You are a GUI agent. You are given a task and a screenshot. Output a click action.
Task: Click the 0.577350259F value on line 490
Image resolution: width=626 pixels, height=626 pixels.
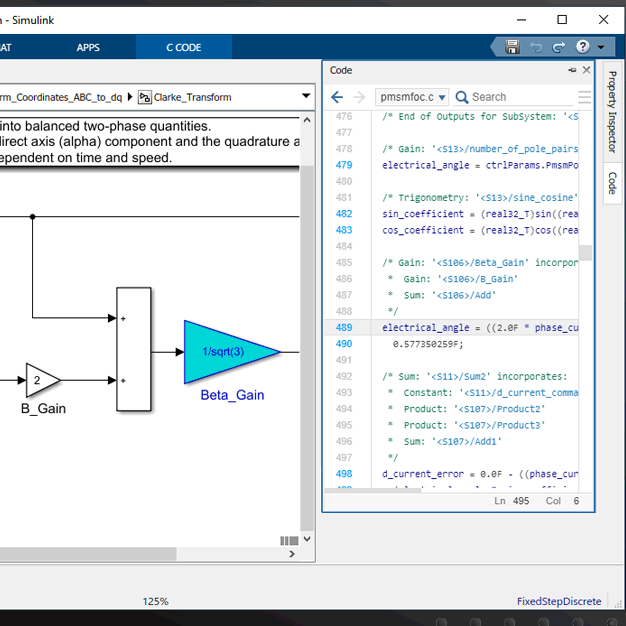428,344
